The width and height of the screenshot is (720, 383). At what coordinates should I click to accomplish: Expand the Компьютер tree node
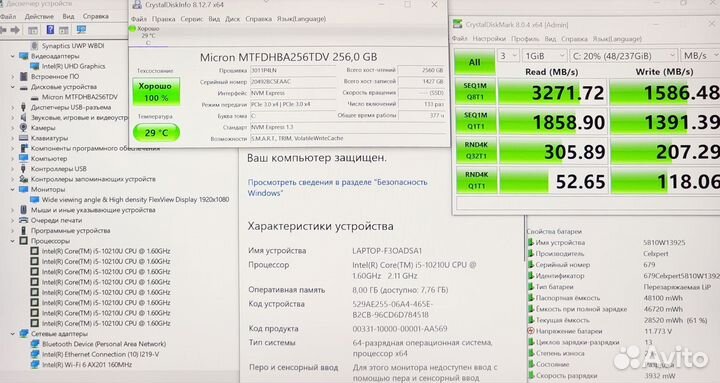coord(12,158)
